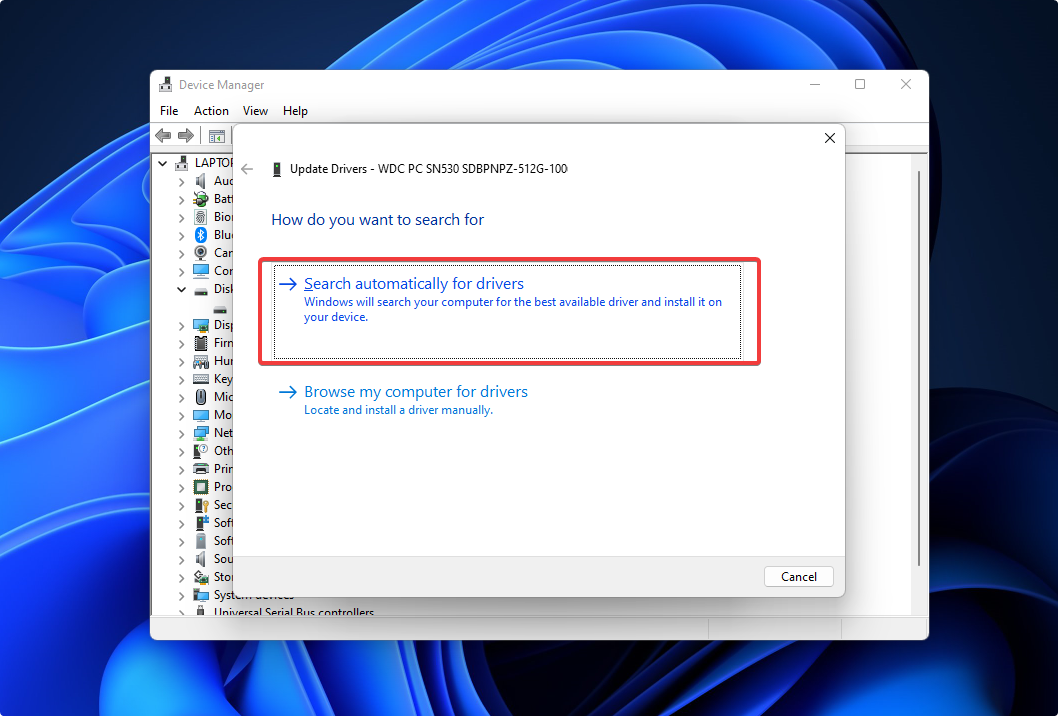Click the LAPTOP root node label
This screenshot has width=1058, height=716.
tap(213, 163)
